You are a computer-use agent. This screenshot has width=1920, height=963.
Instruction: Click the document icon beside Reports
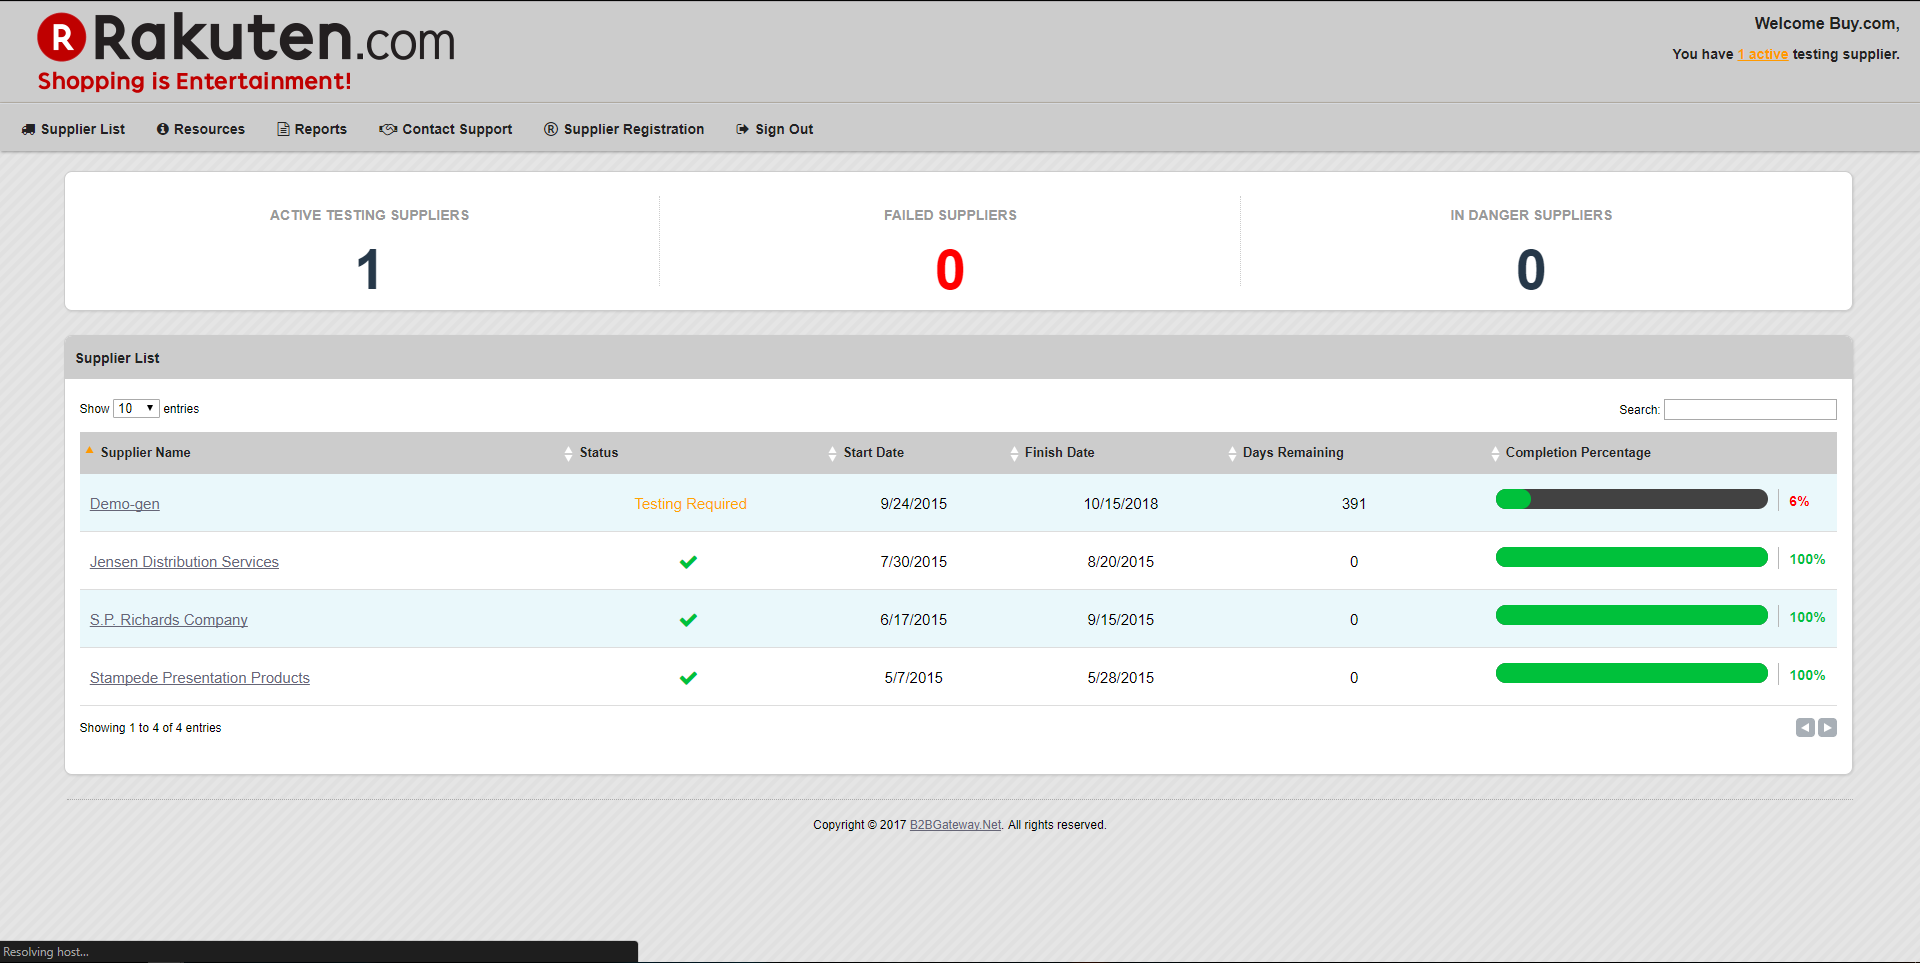(x=284, y=129)
